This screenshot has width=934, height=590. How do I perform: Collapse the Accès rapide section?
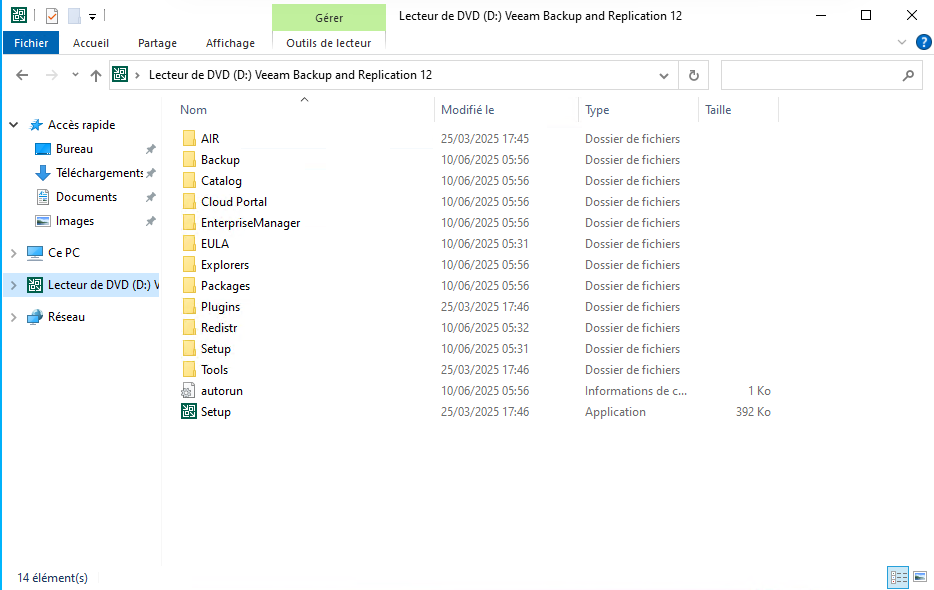[x=12, y=124]
